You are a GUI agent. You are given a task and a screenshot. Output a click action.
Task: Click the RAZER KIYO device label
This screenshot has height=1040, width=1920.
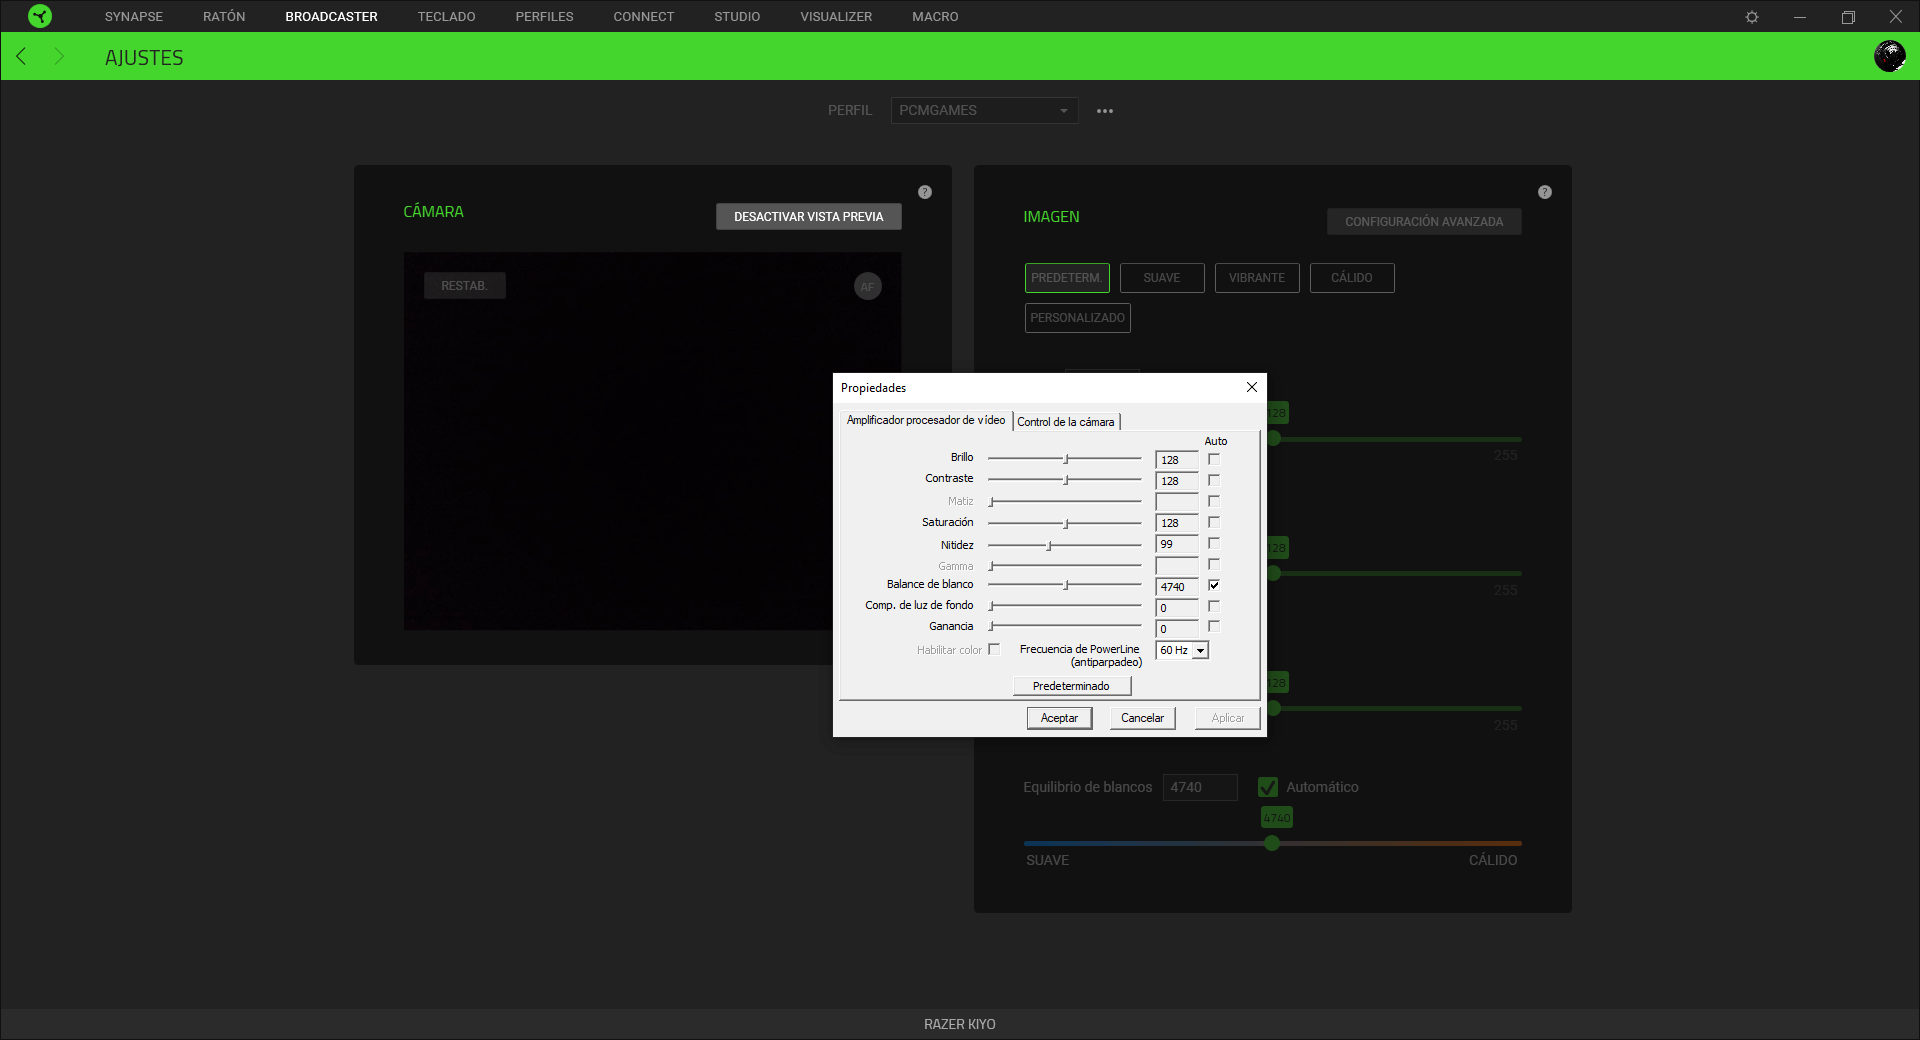pos(960,1024)
